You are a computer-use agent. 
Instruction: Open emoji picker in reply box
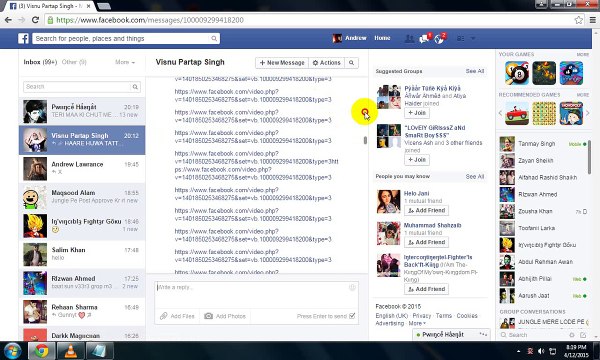tap(352, 287)
